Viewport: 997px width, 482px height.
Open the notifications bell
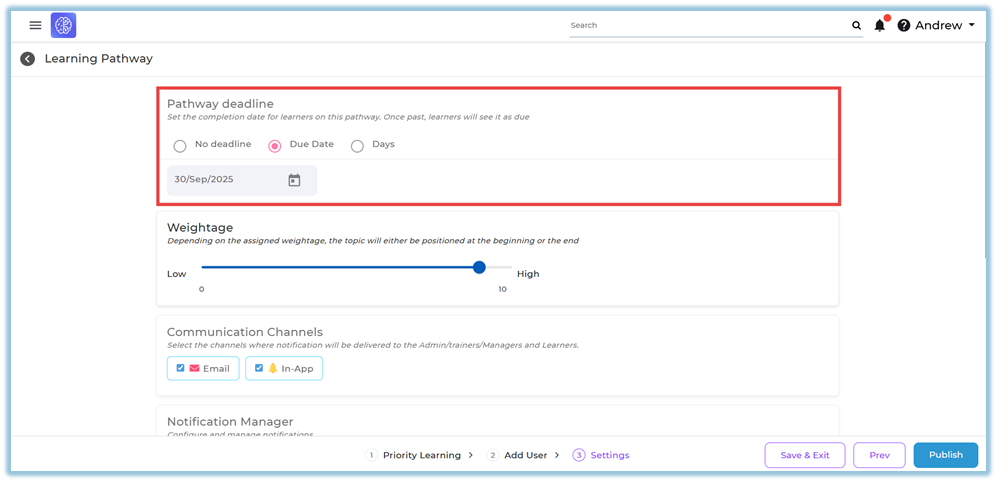pos(880,25)
